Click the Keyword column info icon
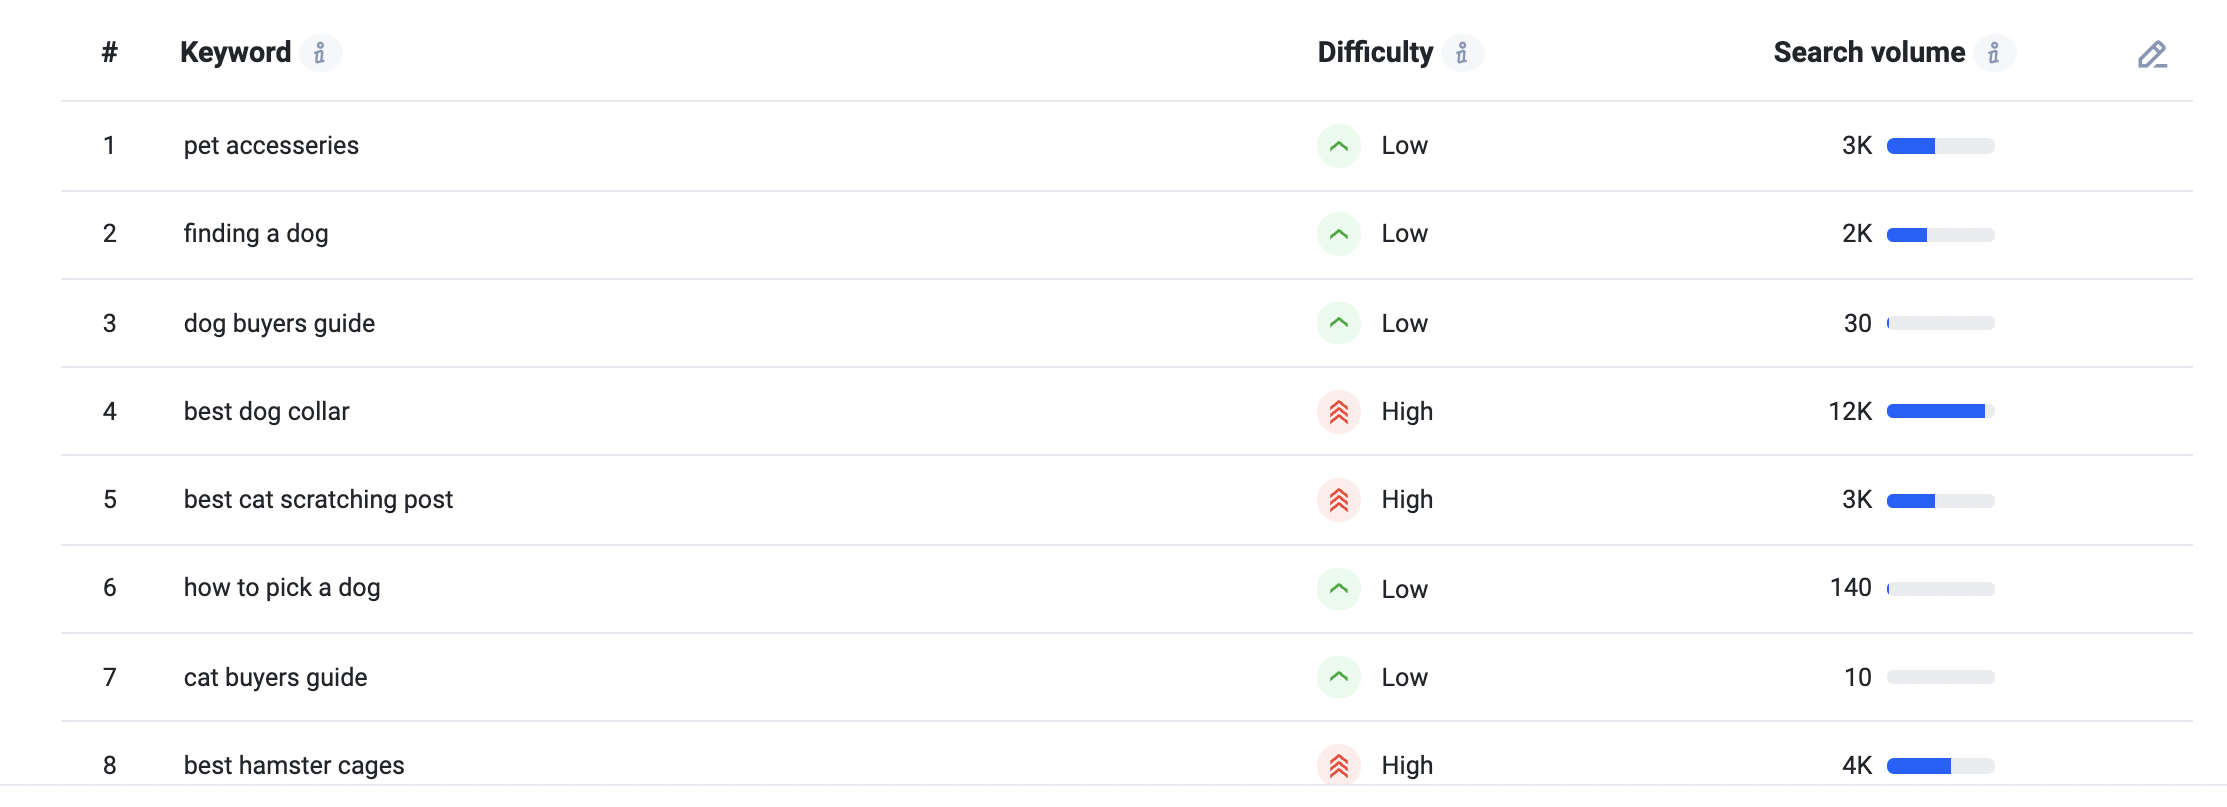This screenshot has height=807, width=2227. tap(320, 53)
